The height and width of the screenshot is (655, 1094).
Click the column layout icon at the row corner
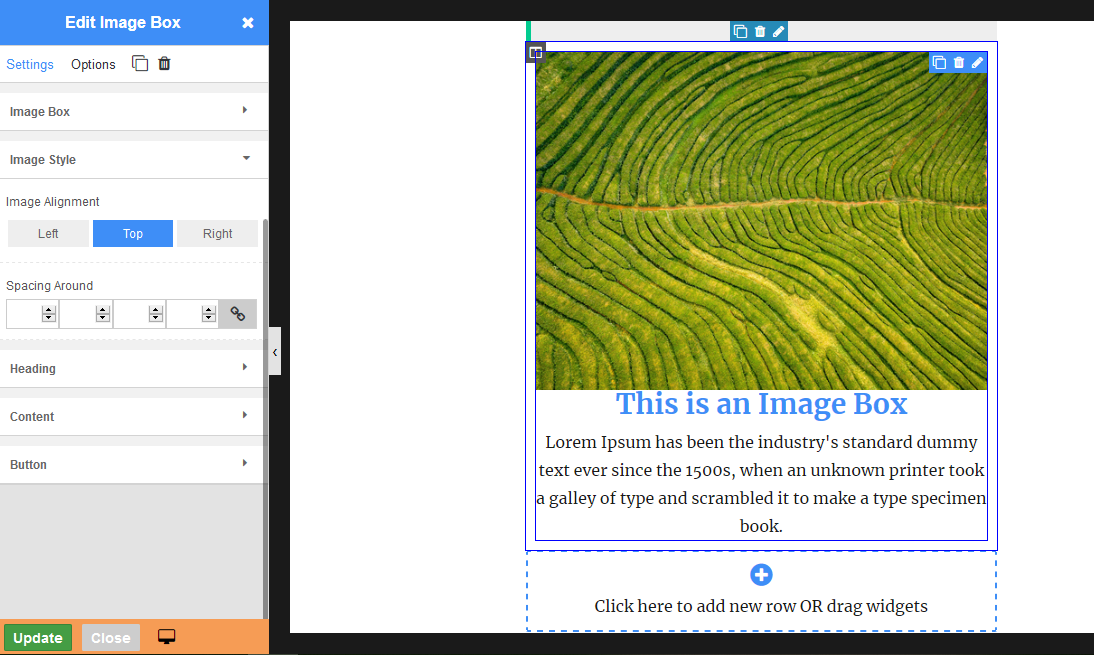coord(536,53)
